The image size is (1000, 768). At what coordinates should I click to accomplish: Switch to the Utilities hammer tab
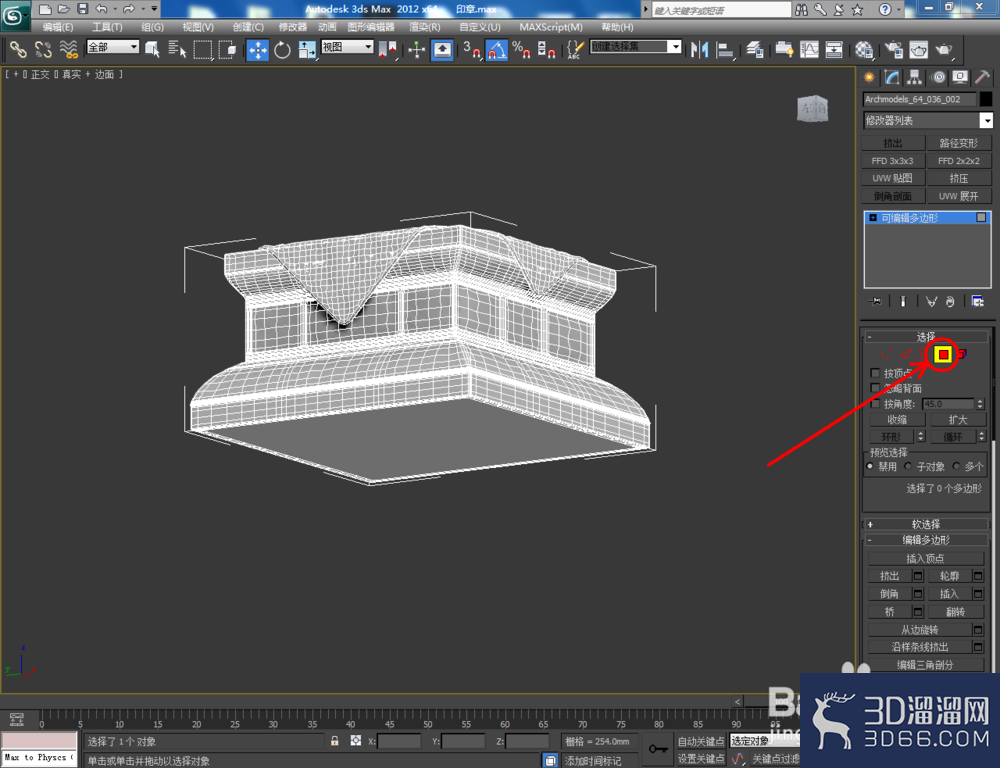[x=982, y=77]
